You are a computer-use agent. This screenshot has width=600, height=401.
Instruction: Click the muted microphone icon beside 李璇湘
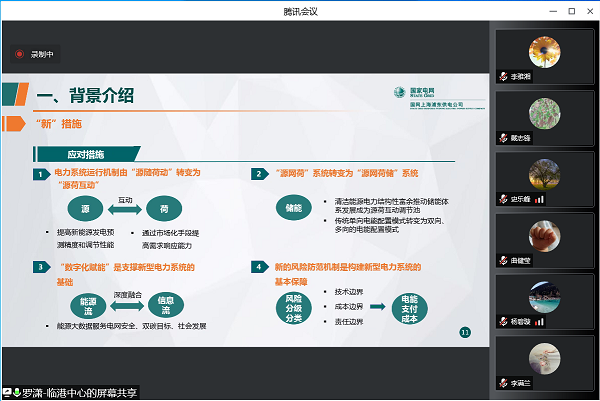[x=503, y=77]
